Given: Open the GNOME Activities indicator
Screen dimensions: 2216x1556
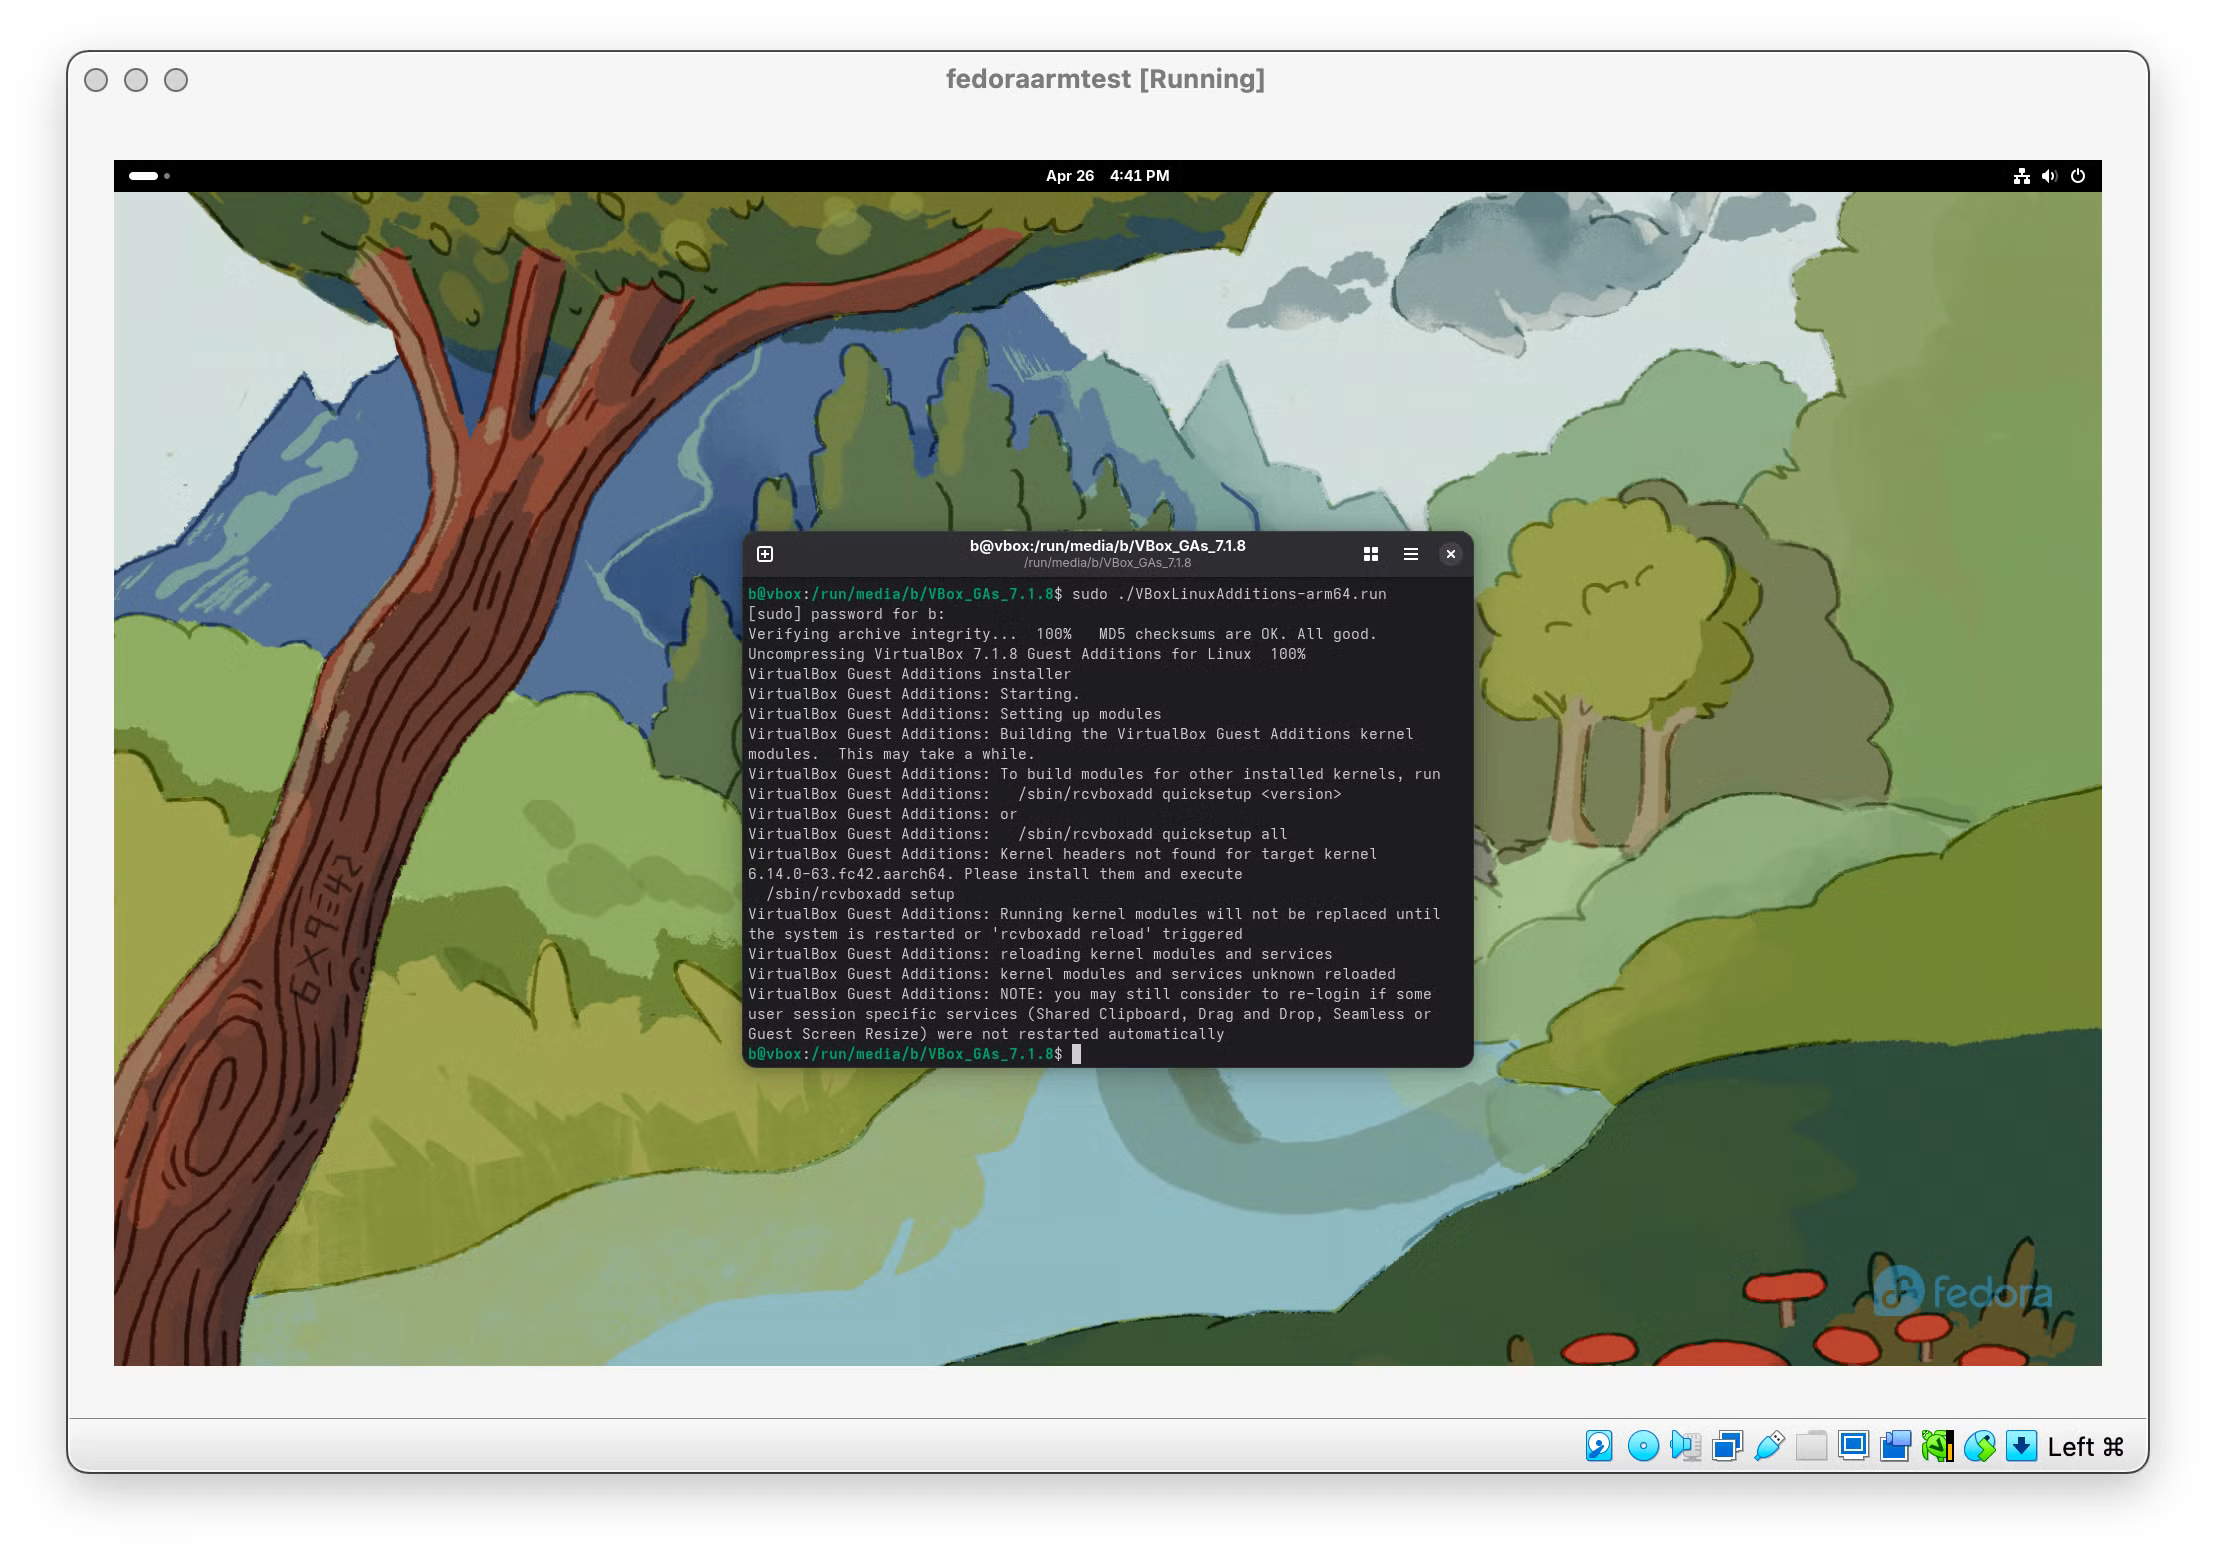Looking at the screenshot, I should click(x=143, y=175).
